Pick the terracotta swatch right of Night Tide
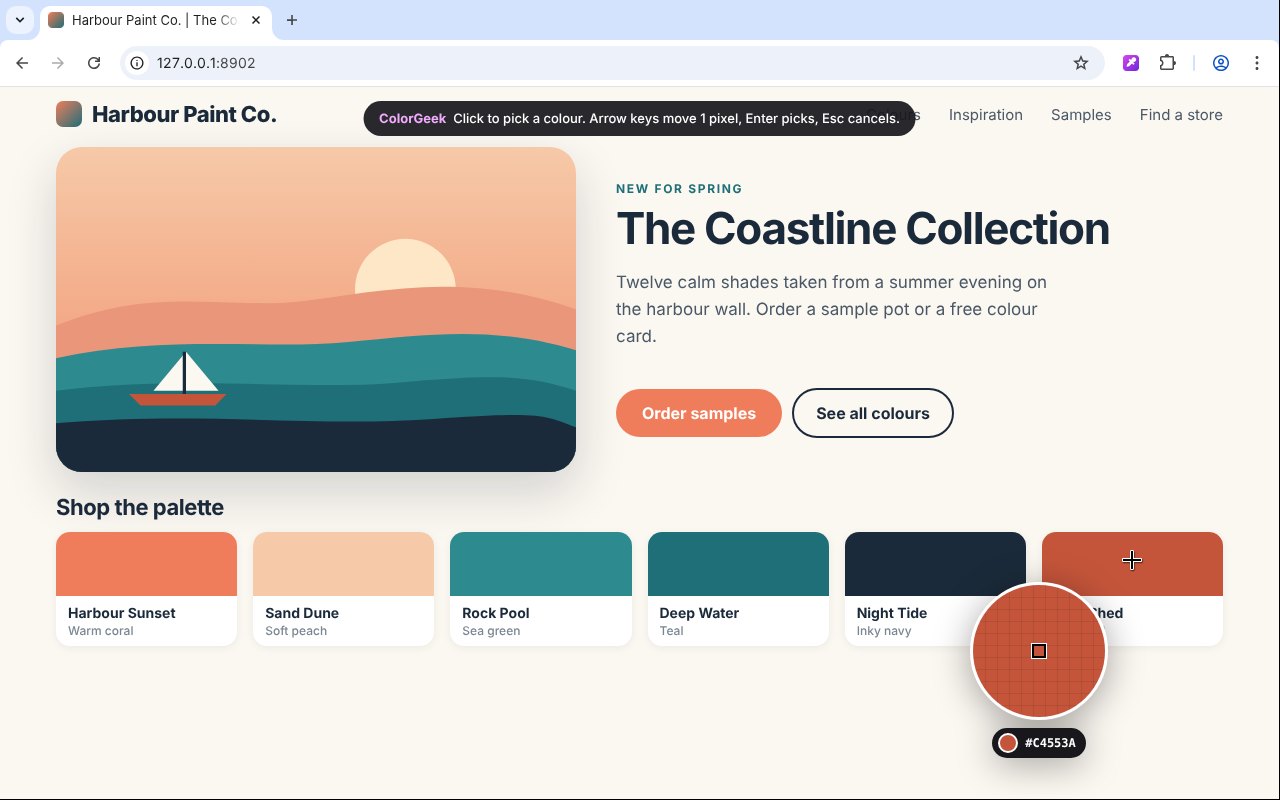1280x800 pixels. [1132, 564]
